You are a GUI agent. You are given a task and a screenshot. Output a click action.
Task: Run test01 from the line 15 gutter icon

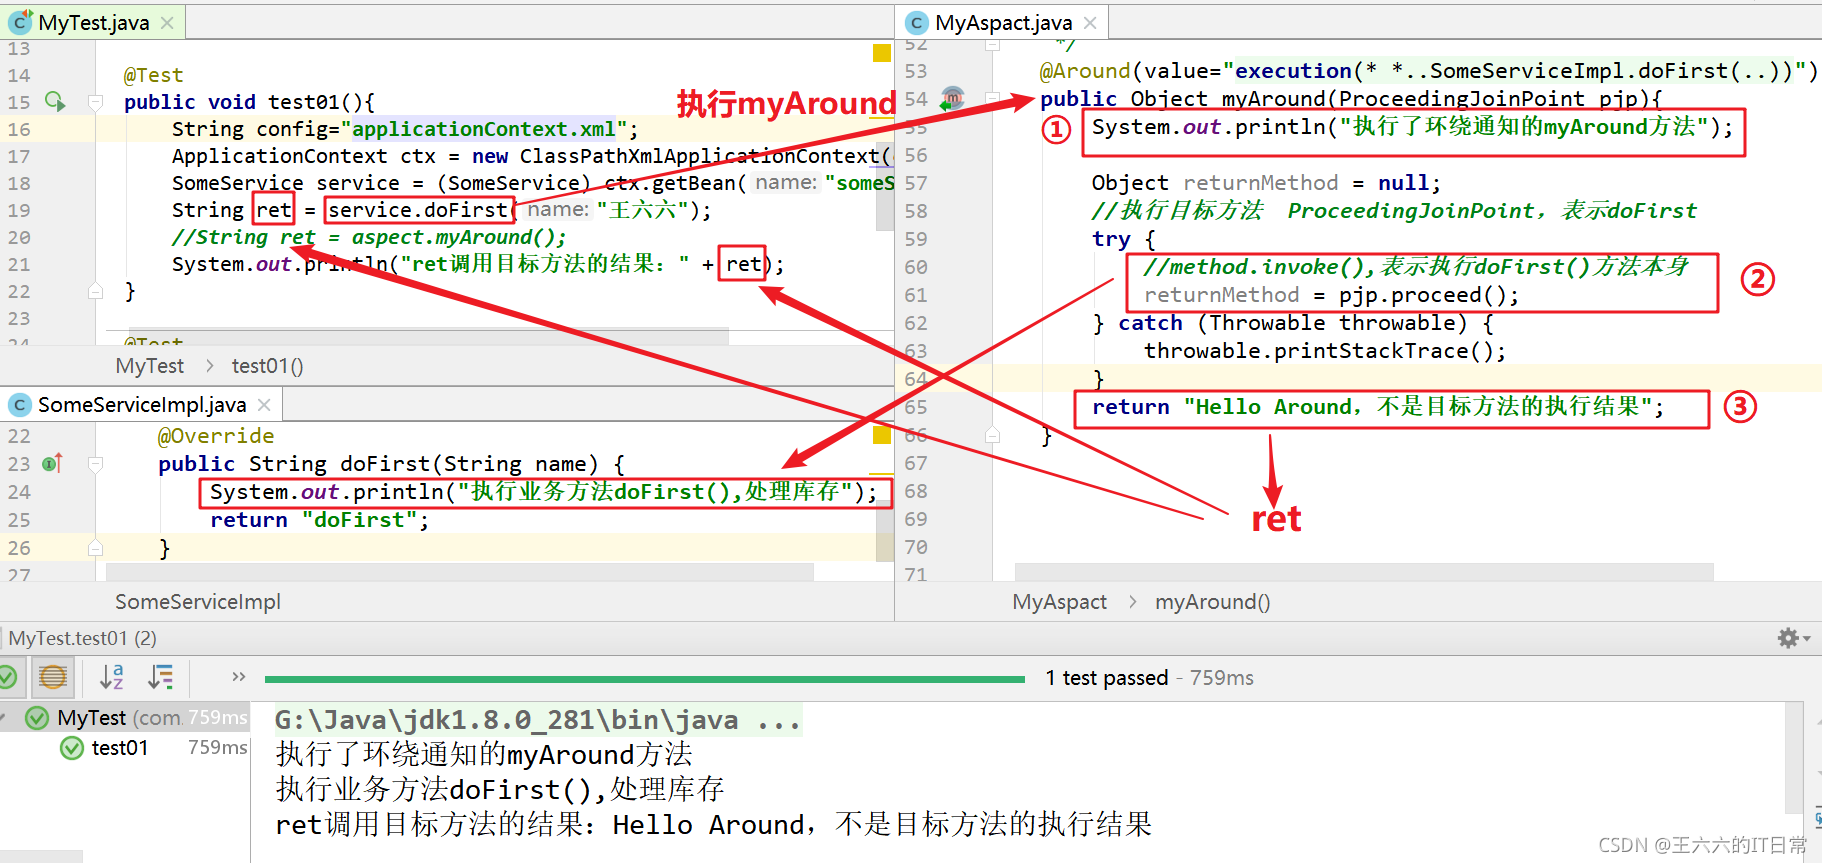(55, 101)
